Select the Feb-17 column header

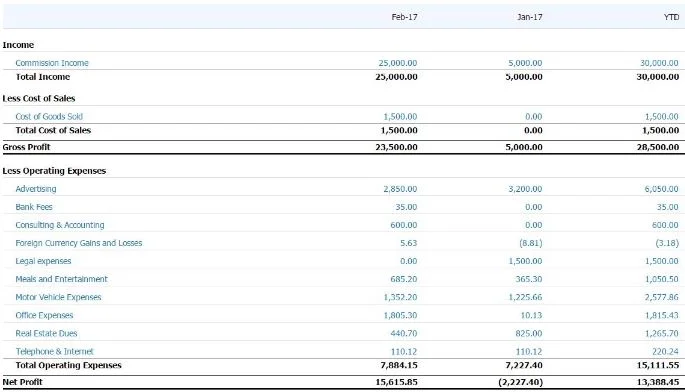coord(405,17)
